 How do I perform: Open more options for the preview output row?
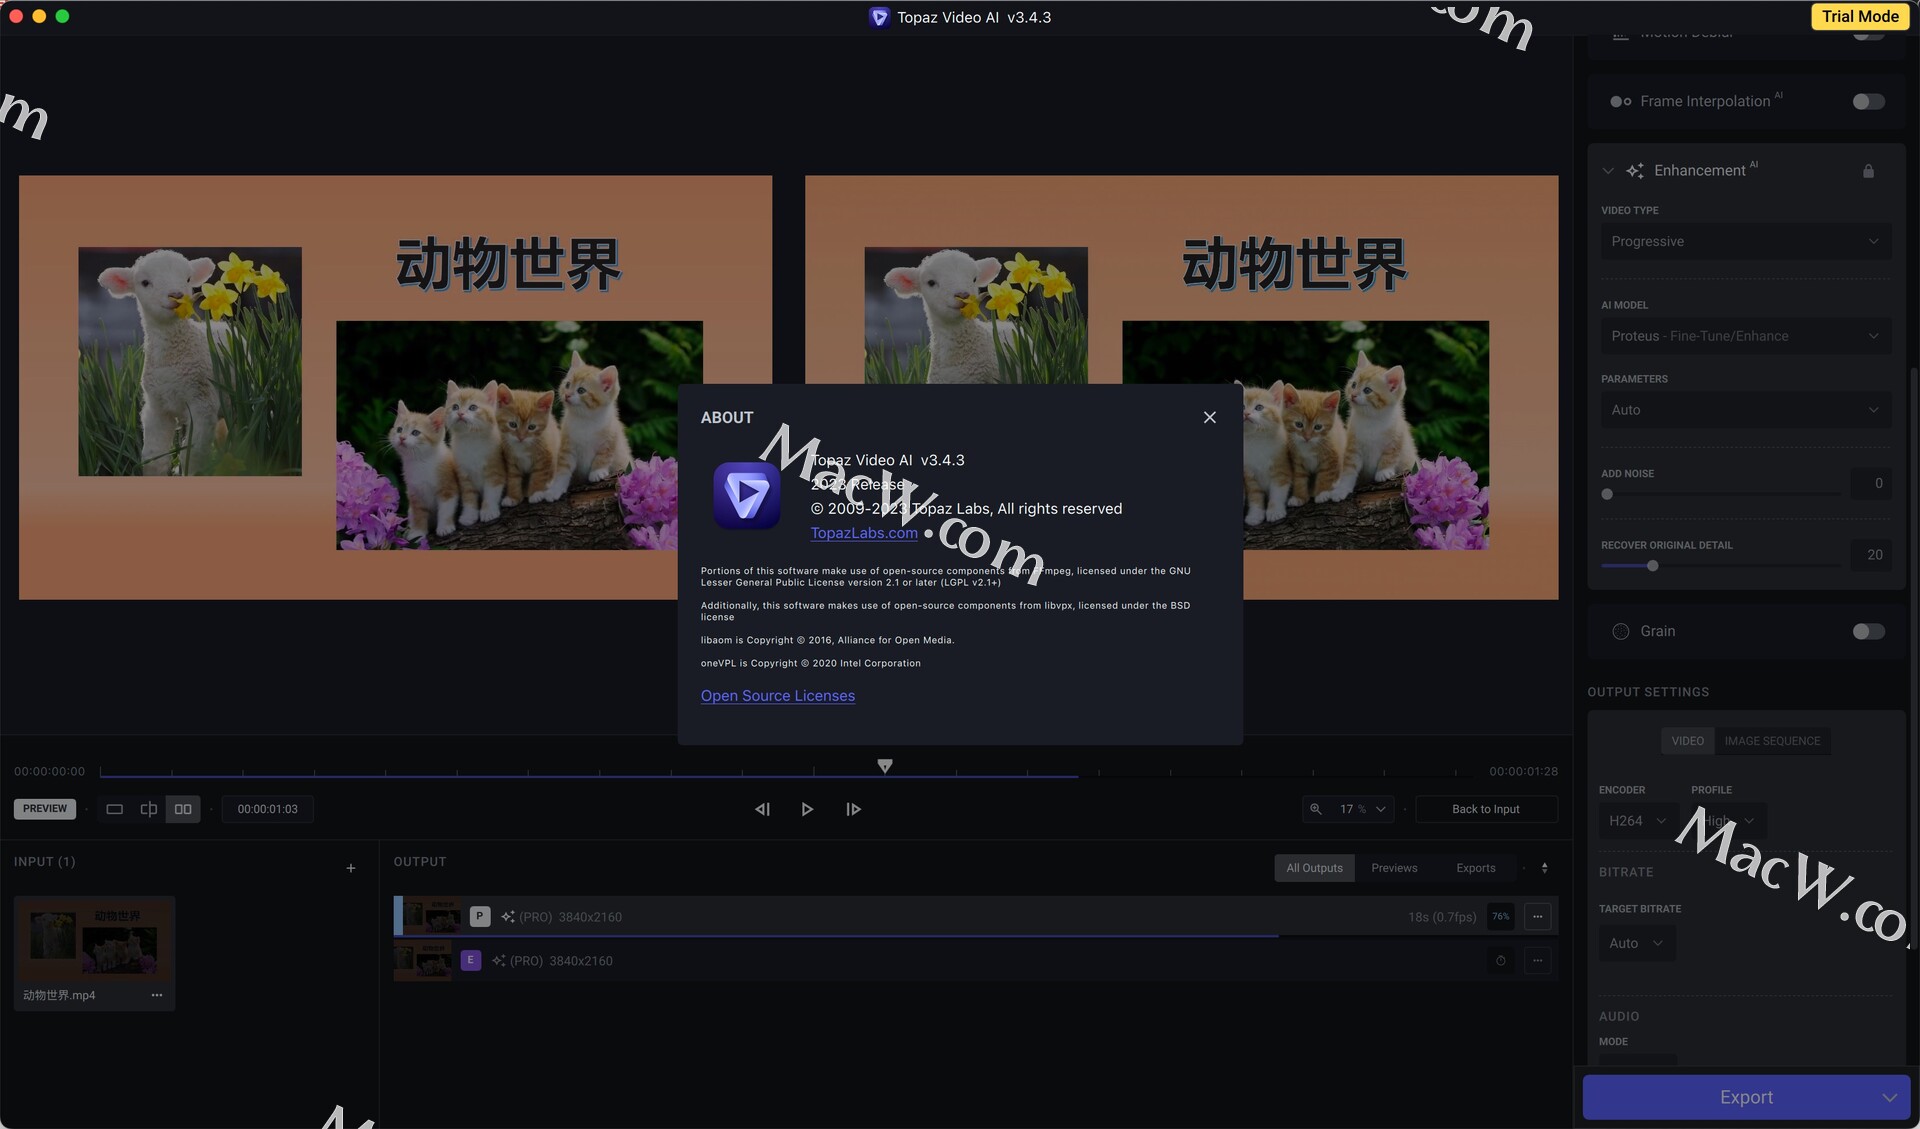1538,916
